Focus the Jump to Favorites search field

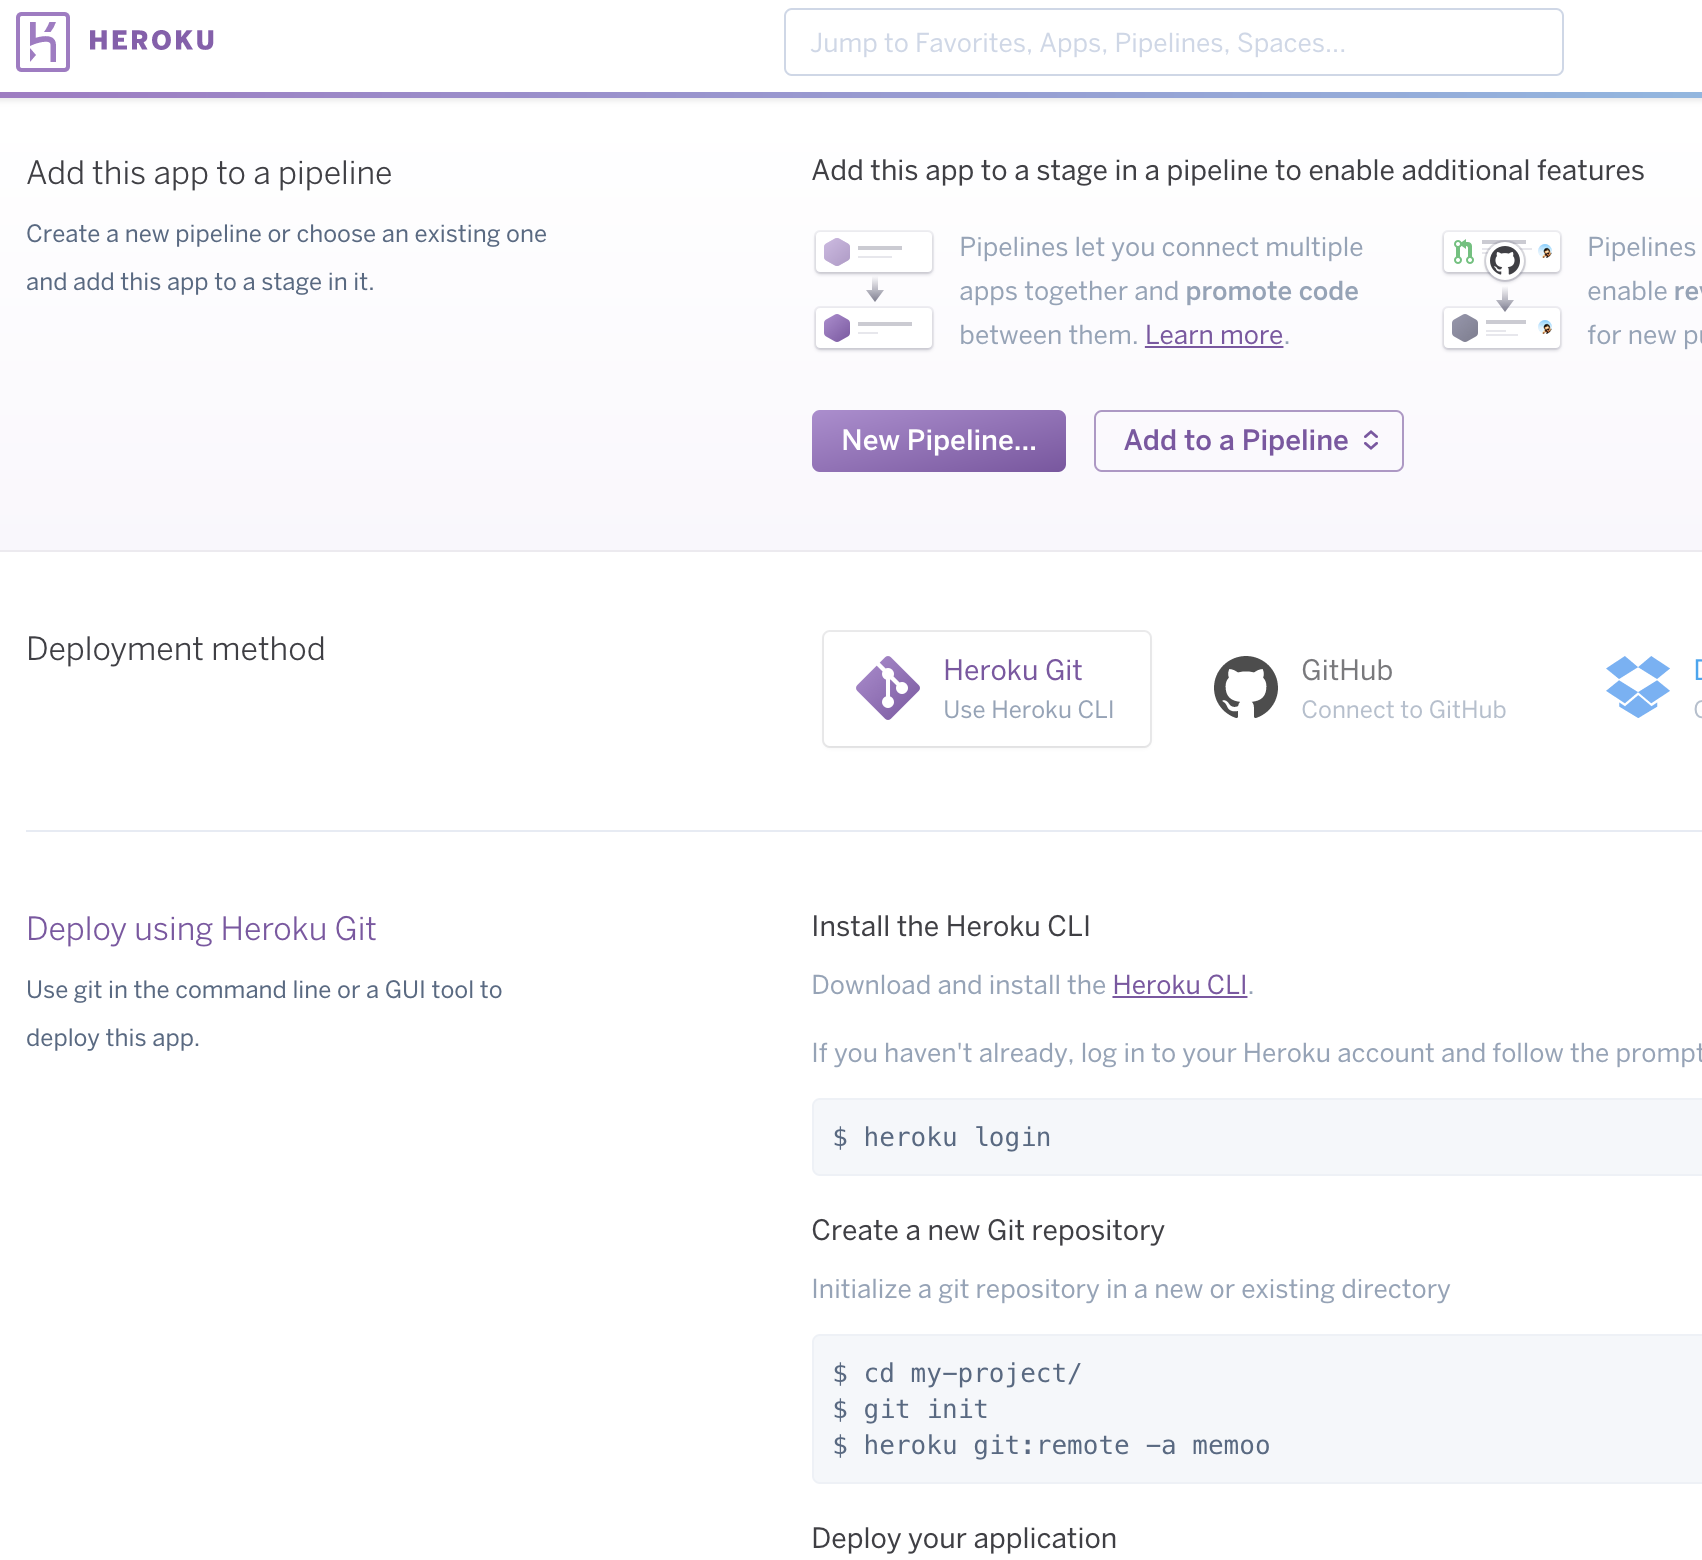coord(1173,42)
